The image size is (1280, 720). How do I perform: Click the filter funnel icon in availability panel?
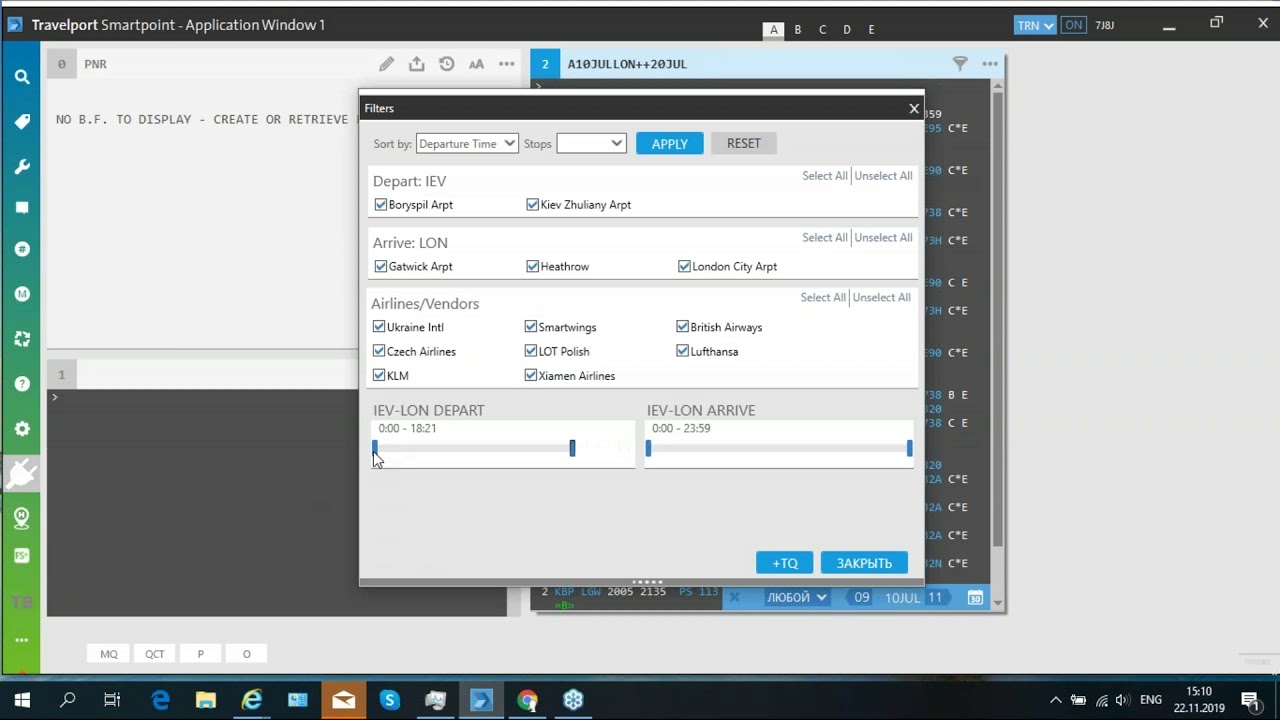pos(960,64)
